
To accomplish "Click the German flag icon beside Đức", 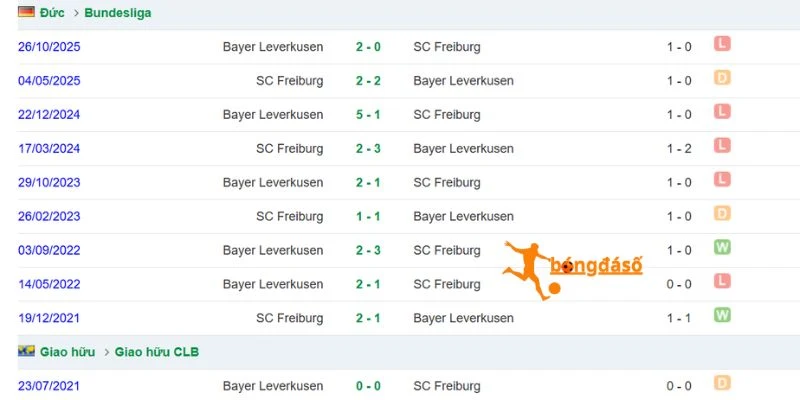I will (26, 12).
